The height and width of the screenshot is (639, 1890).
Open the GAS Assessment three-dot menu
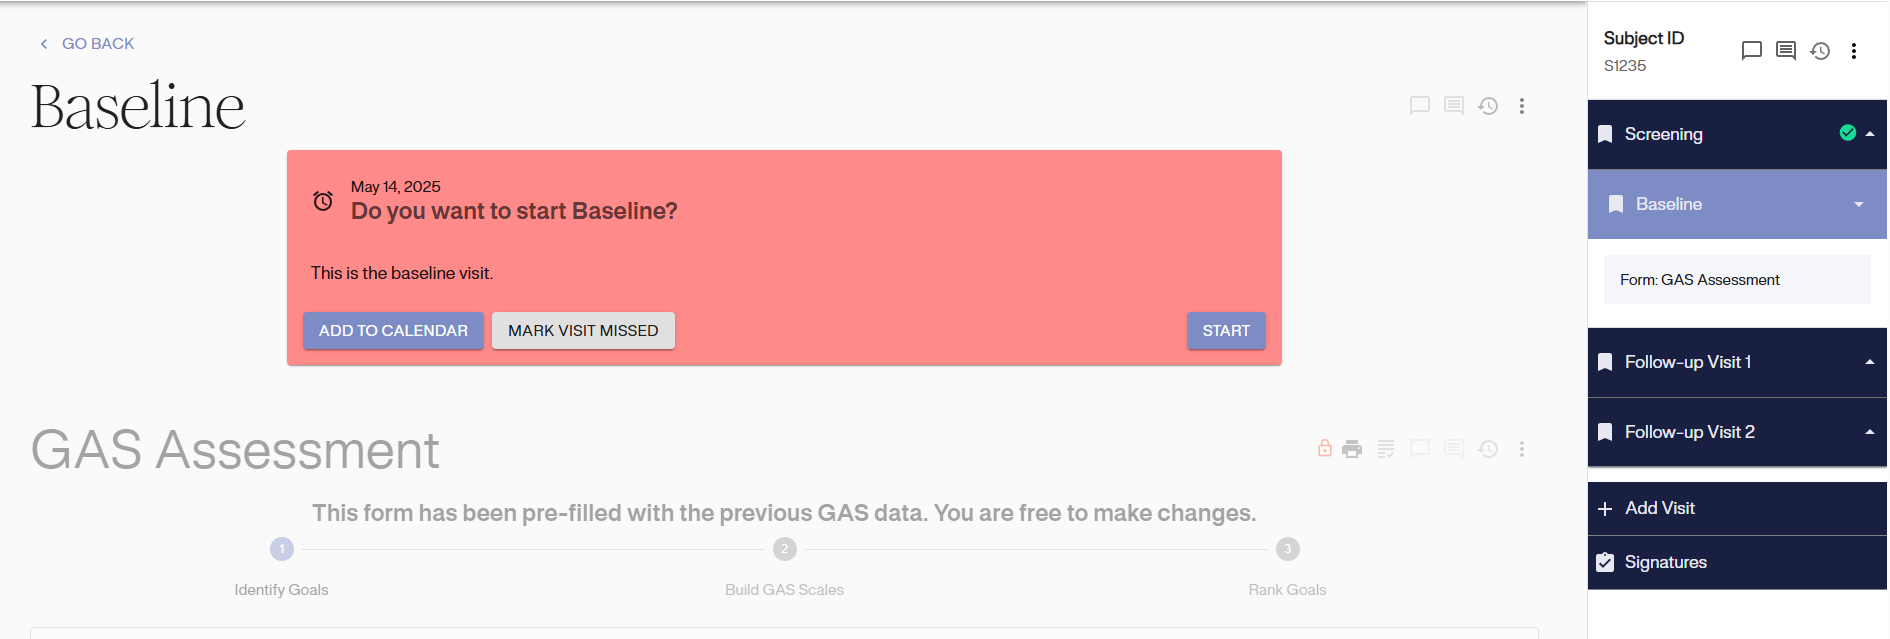coord(1522,449)
